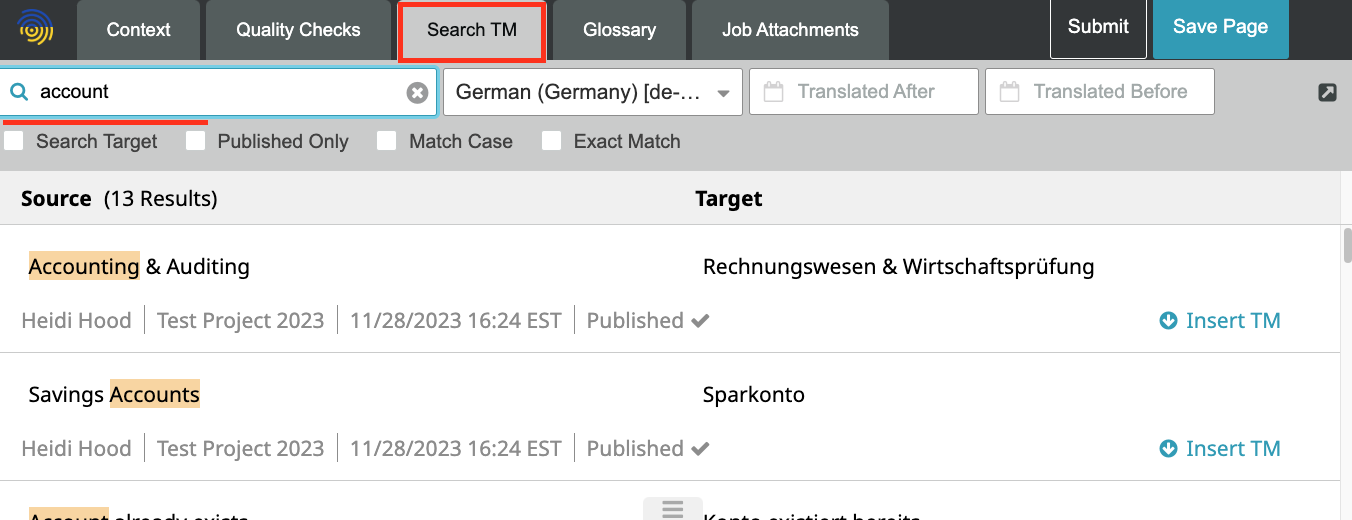Open the German (Germany) language dropdown
Viewport: 1352px width, 520px height.
593,92
